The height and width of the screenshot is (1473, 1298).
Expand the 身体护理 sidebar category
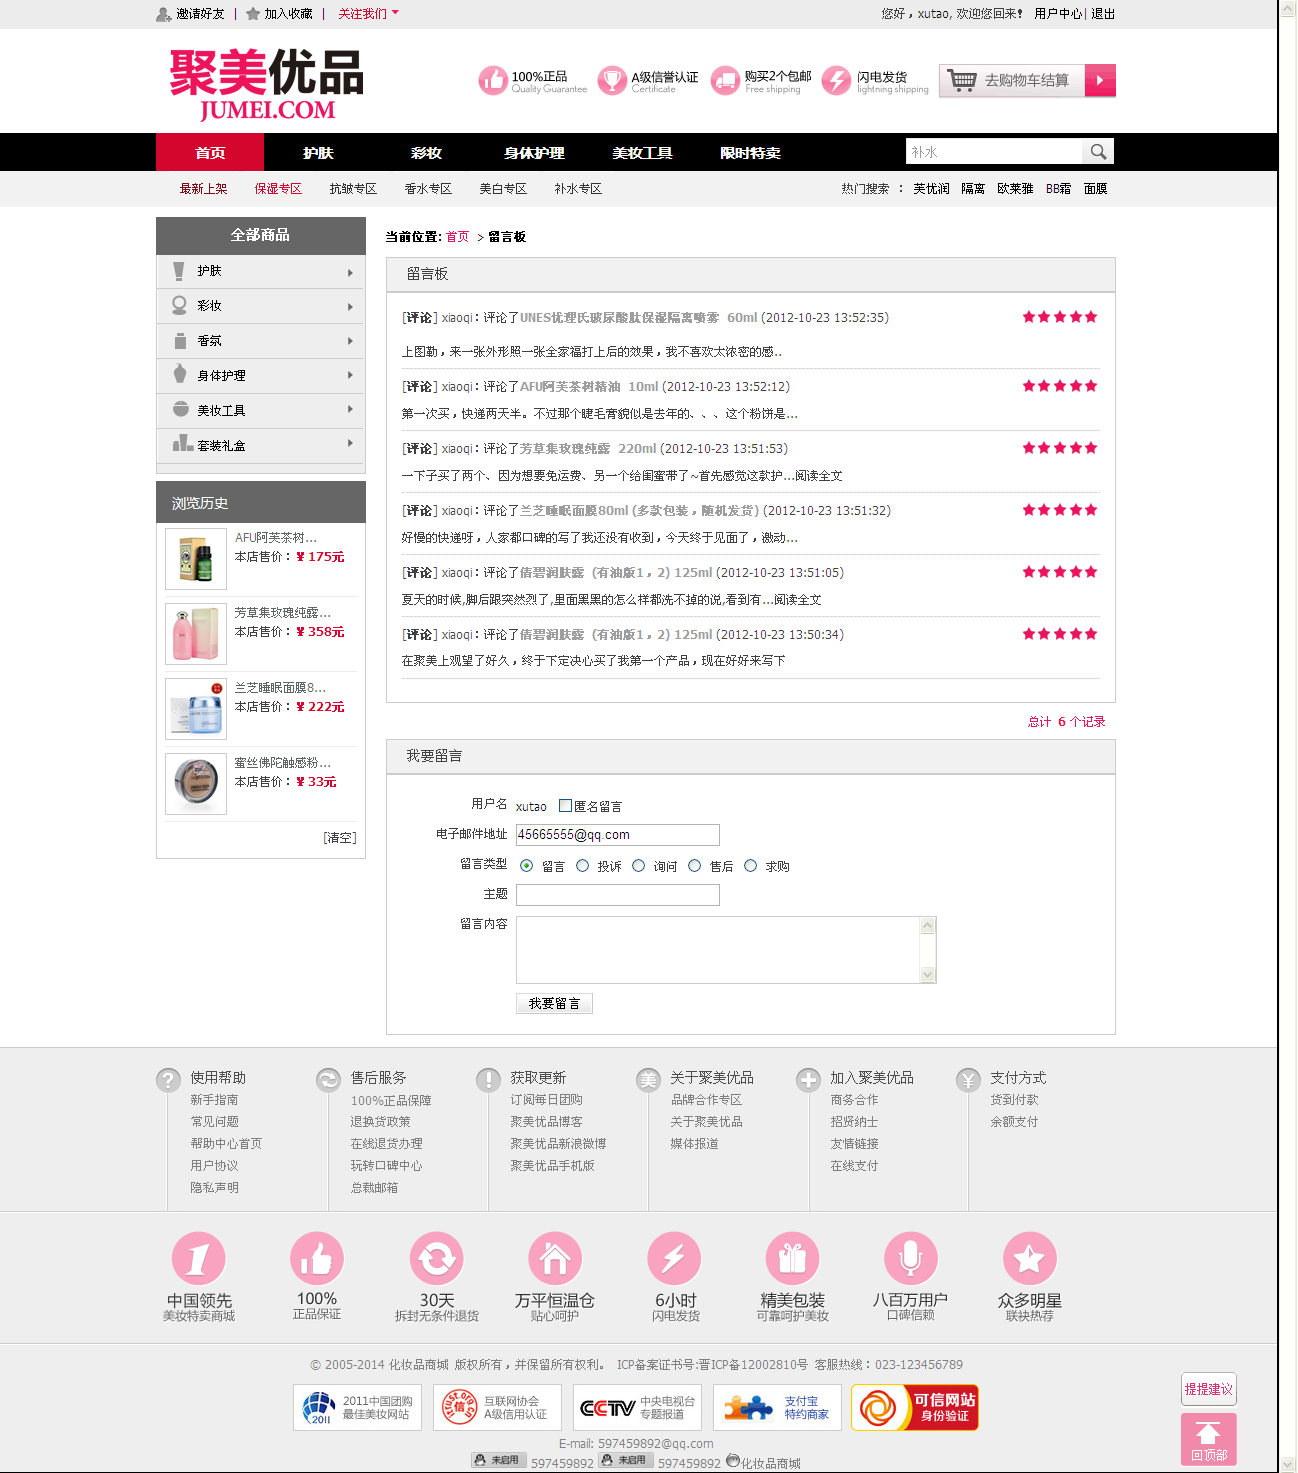[x=260, y=376]
